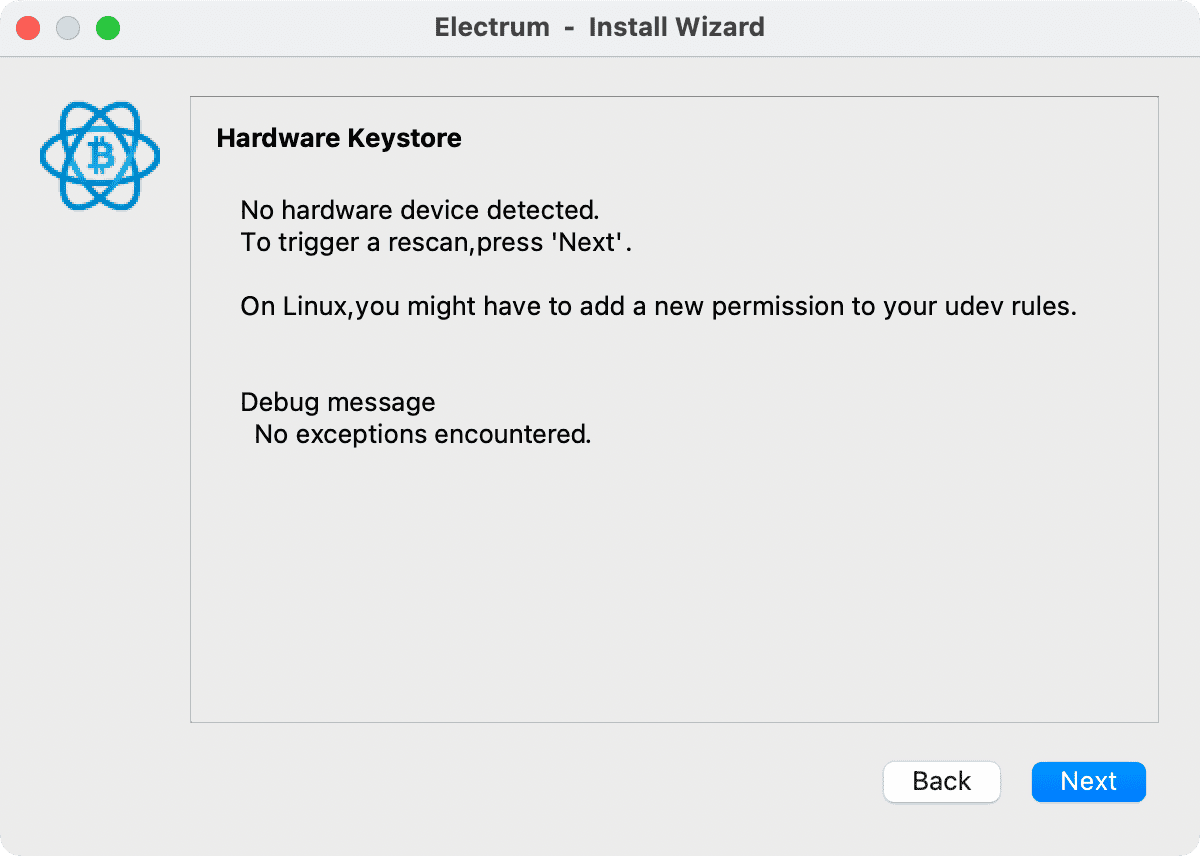Click the Electrum Bitcoin atom logo

tap(100, 156)
